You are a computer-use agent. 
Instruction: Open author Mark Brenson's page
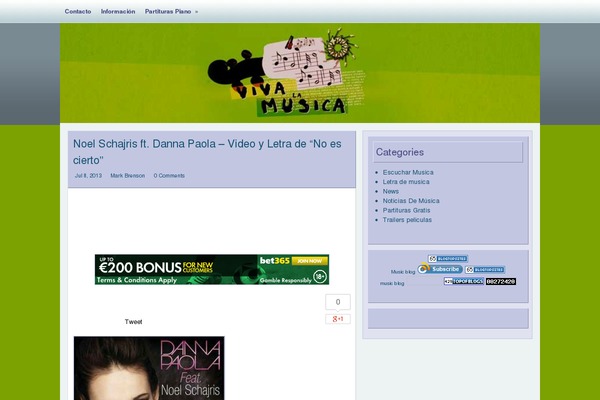coord(128,176)
